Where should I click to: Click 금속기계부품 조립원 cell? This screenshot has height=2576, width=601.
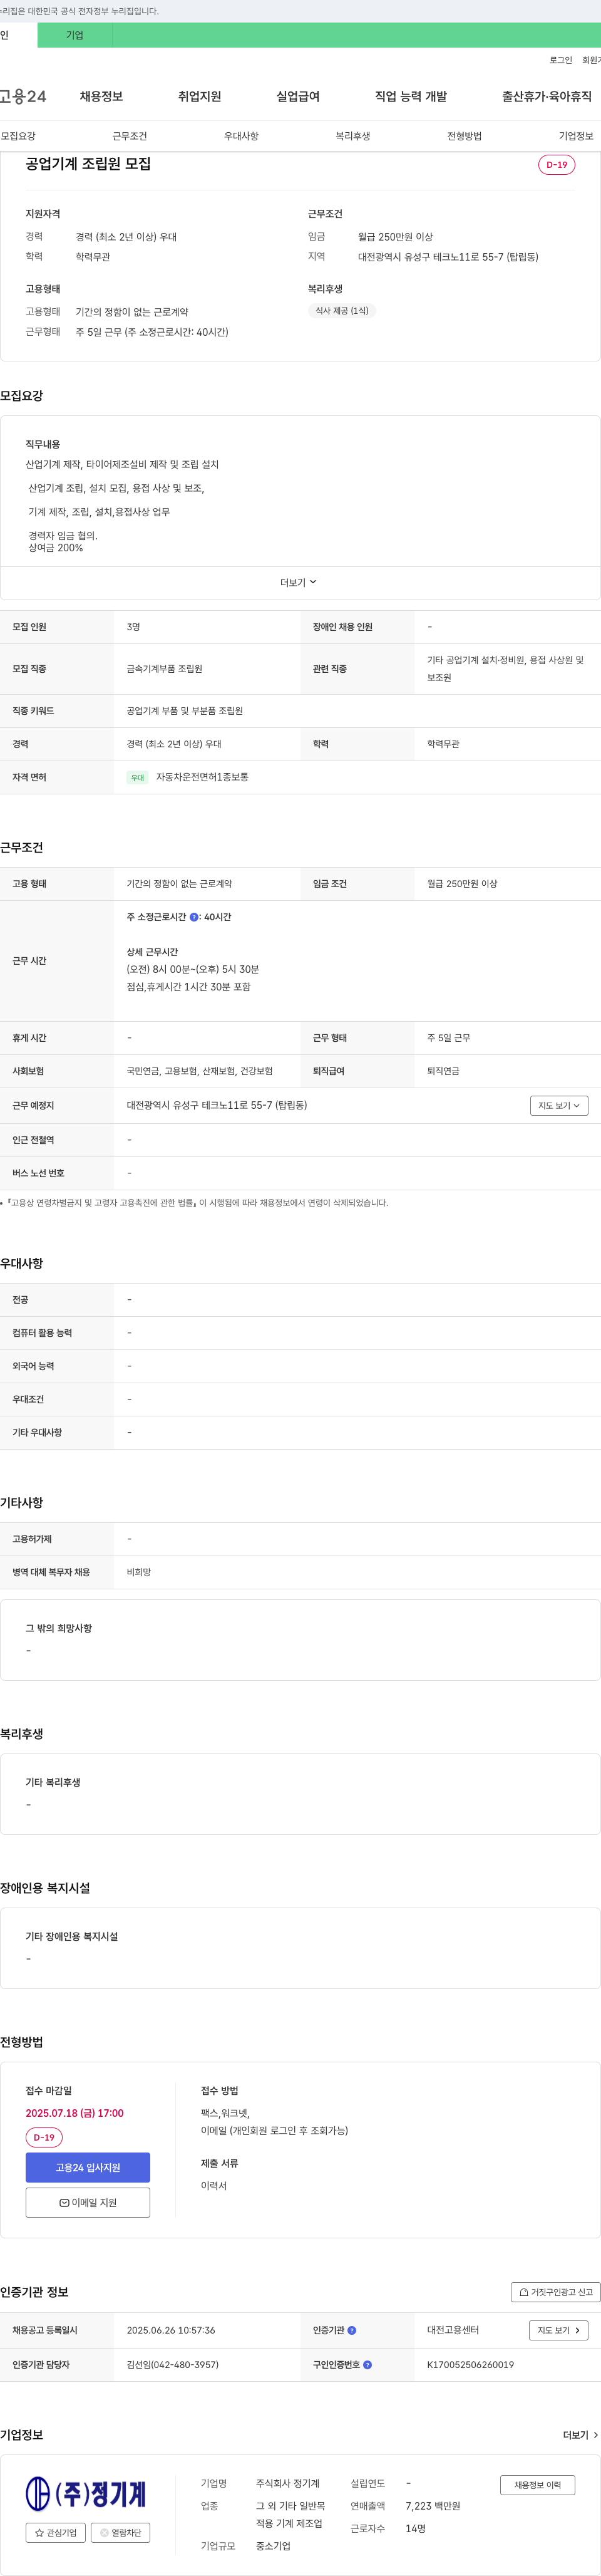tap(164, 669)
